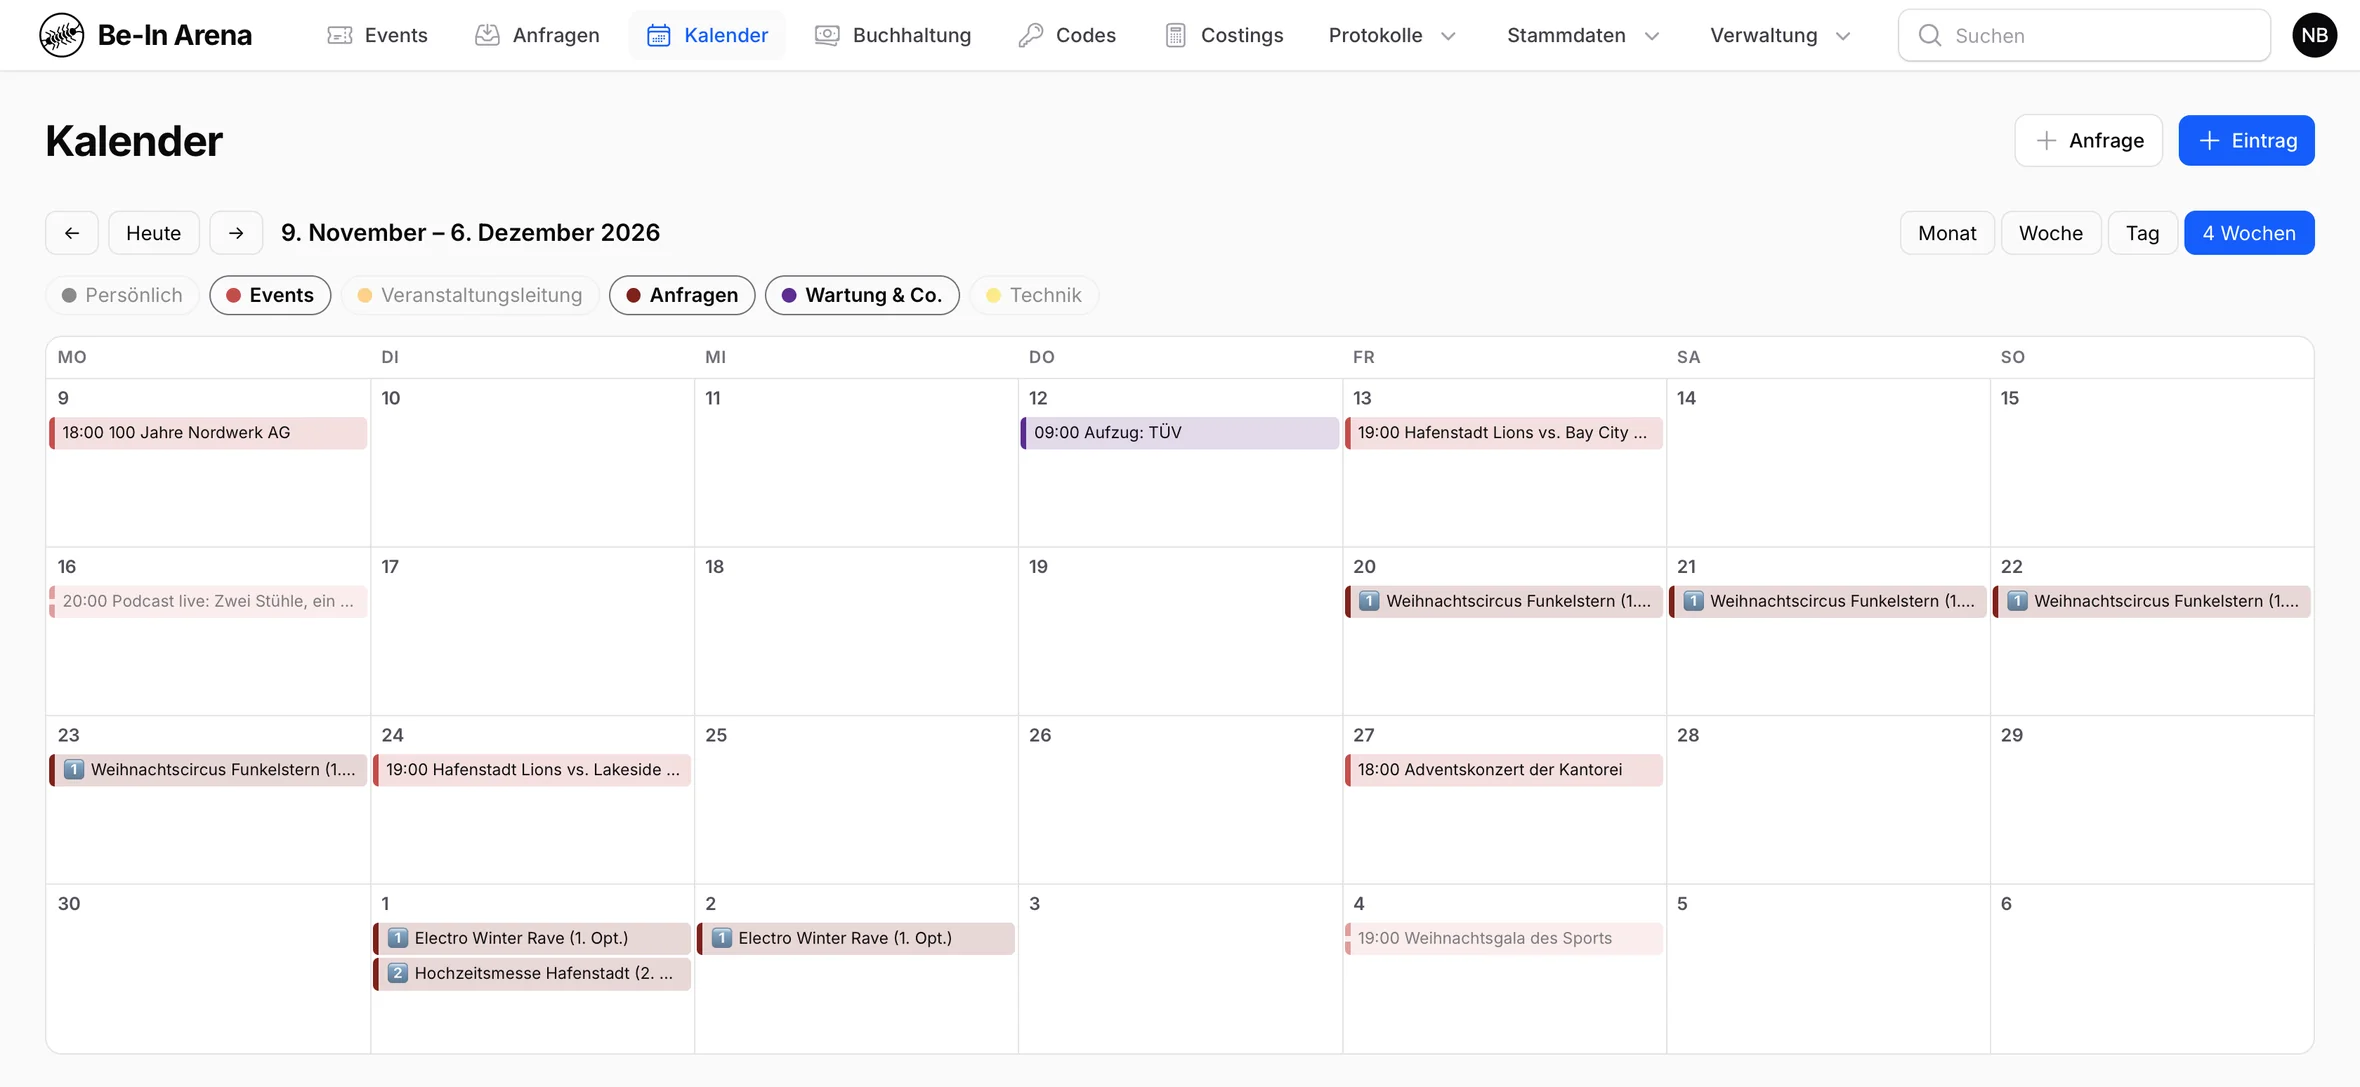The height and width of the screenshot is (1087, 2360).
Task: Open Hafenstadt Lions vs. Lakeside event
Action: click(532, 770)
